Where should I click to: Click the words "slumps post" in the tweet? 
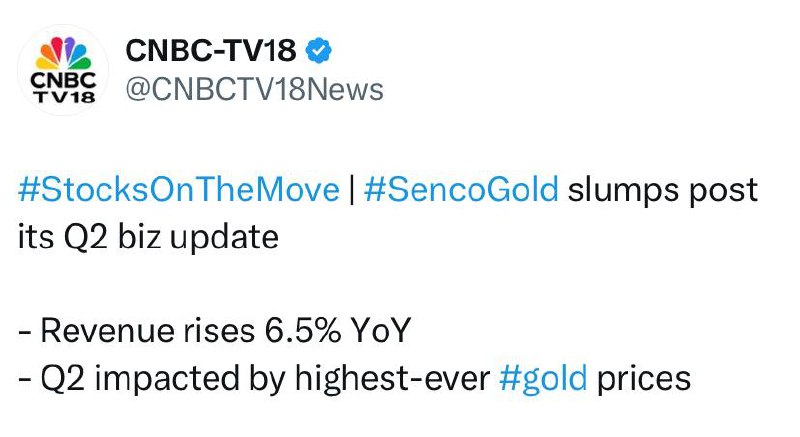(x=662, y=191)
